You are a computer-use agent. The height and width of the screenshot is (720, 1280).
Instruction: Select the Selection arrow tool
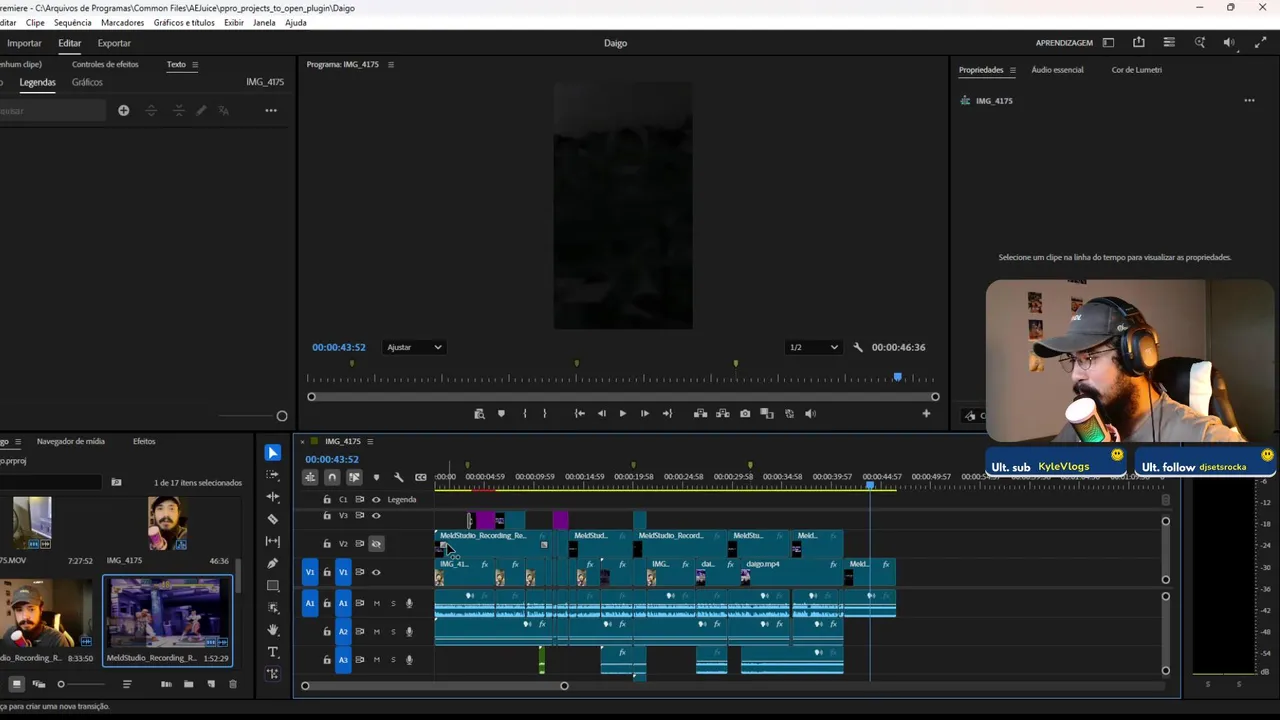pyautogui.click(x=273, y=453)
